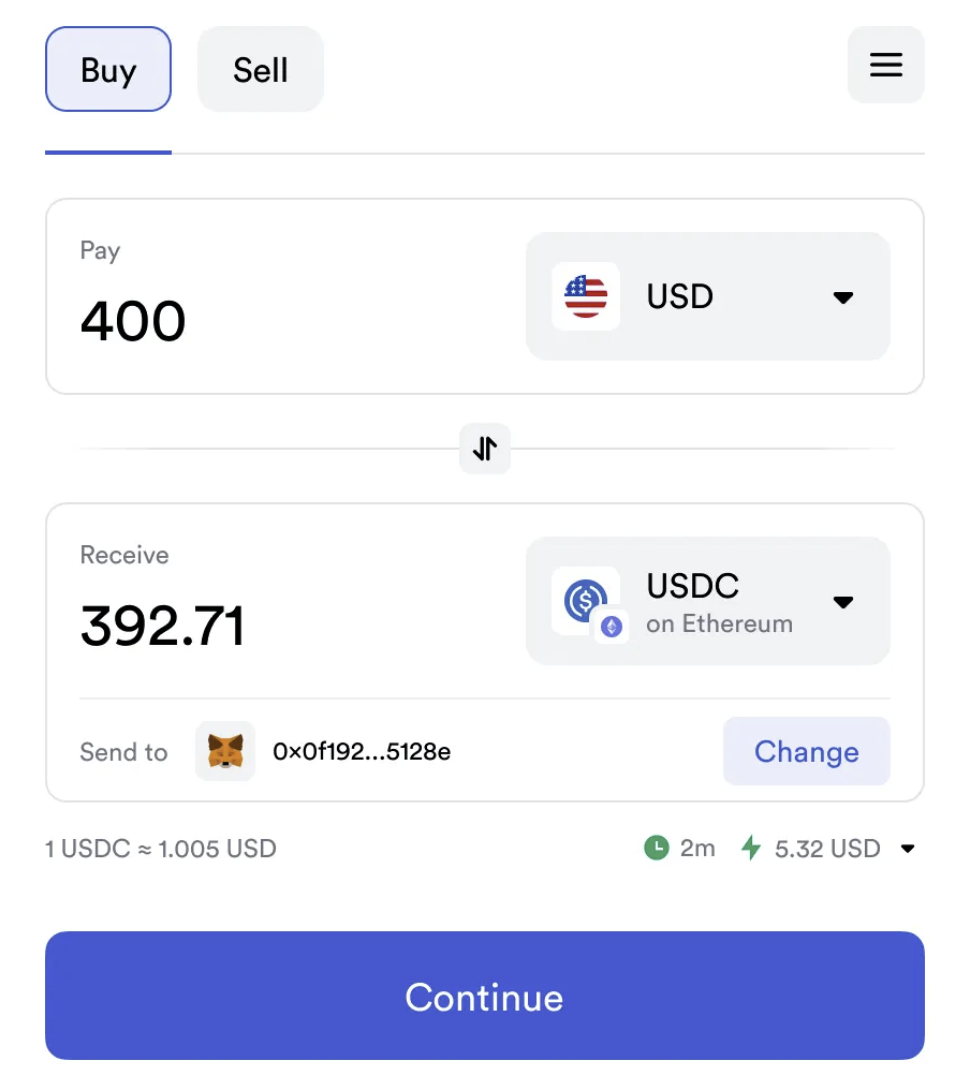Click the 2m processing time label
The height and width of the screenshot is (1088, 976).
pyautogui.click(x=697, y=848)
